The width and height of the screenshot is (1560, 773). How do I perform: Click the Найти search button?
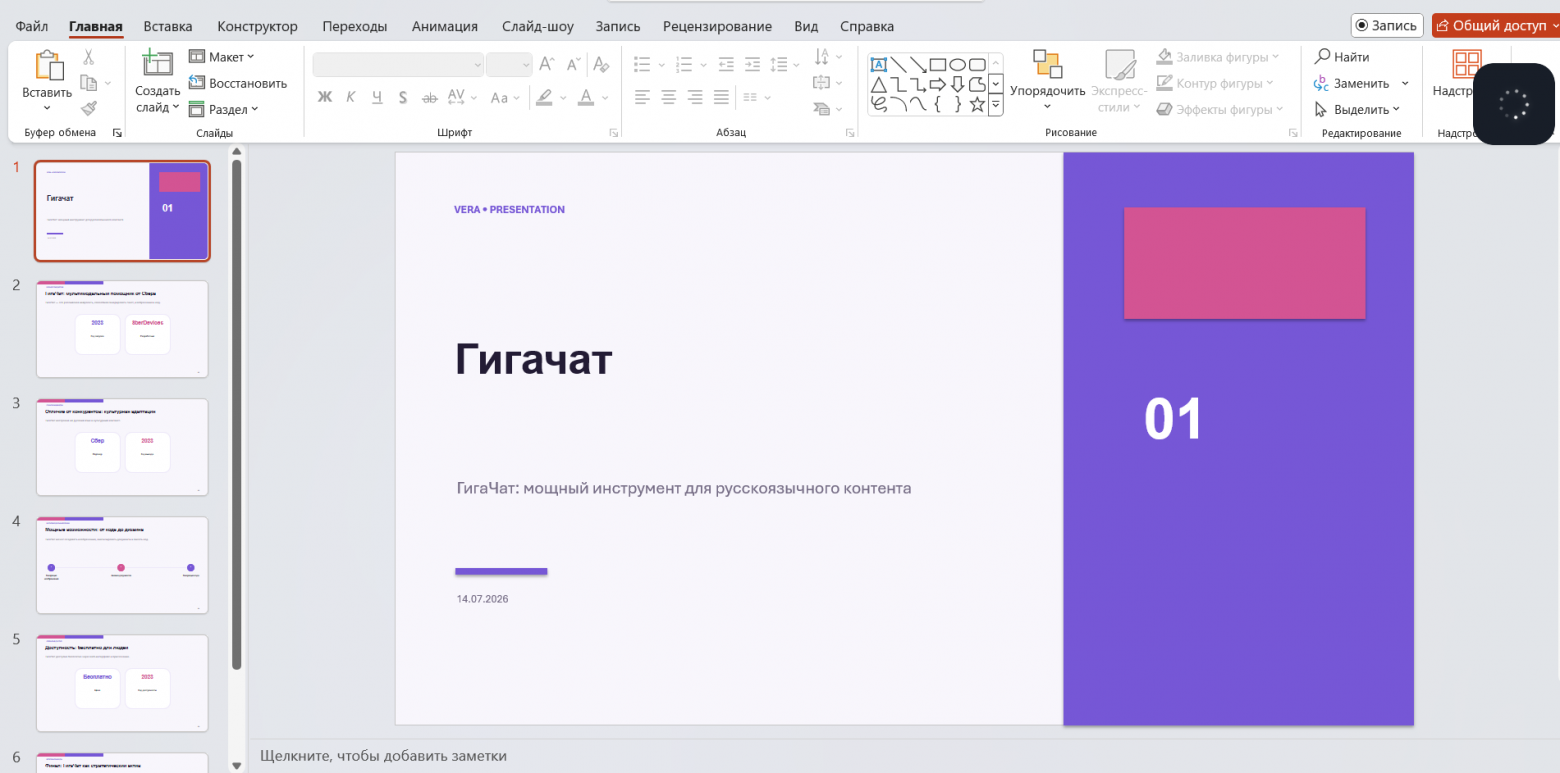(x=1341, y=57)
